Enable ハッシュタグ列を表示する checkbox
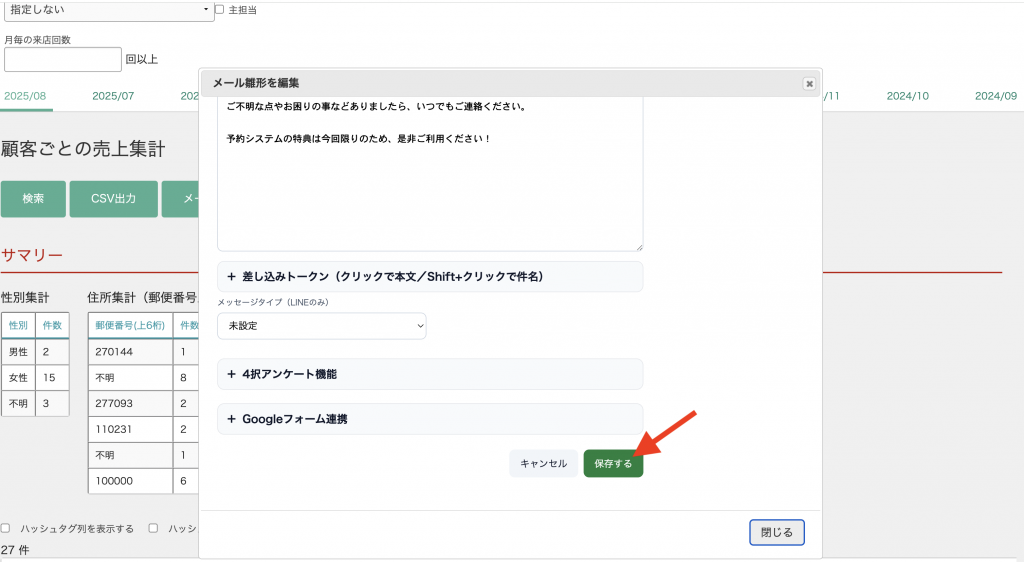This screenshot has width=1024, height=562. tap(6, 528)
